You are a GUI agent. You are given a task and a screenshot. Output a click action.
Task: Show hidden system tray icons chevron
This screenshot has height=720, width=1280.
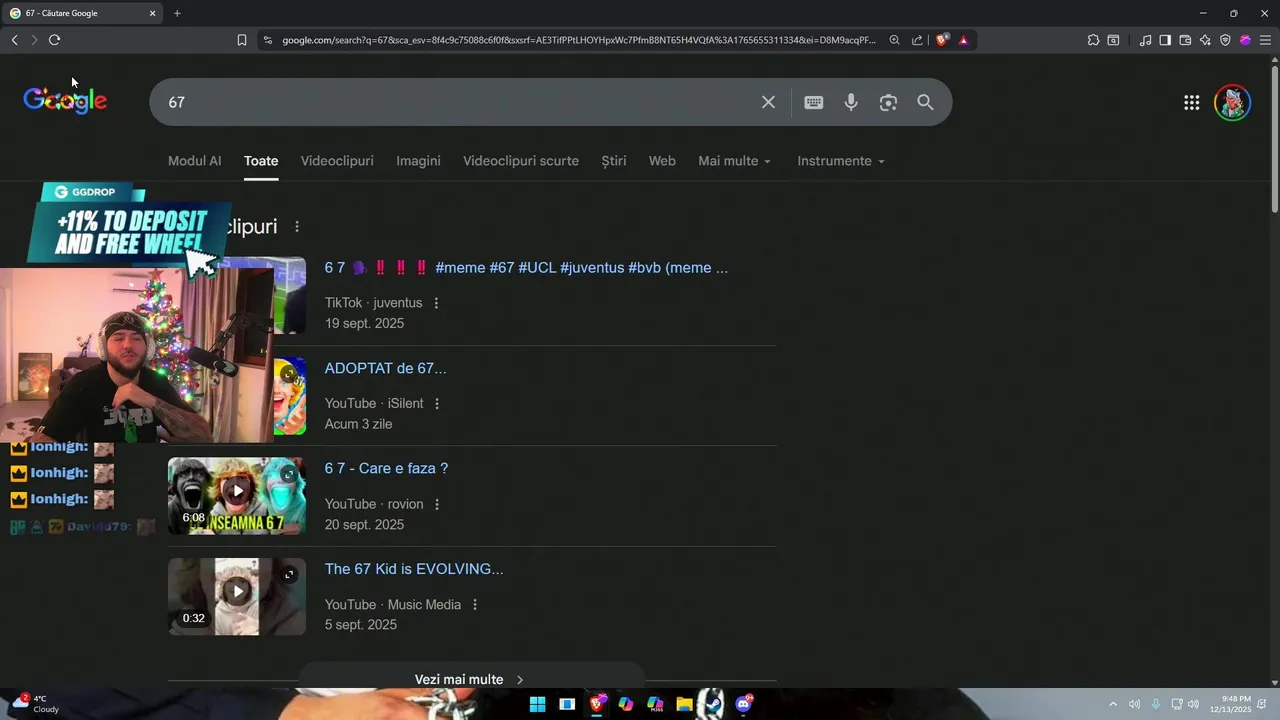(x=1113, y=704)
